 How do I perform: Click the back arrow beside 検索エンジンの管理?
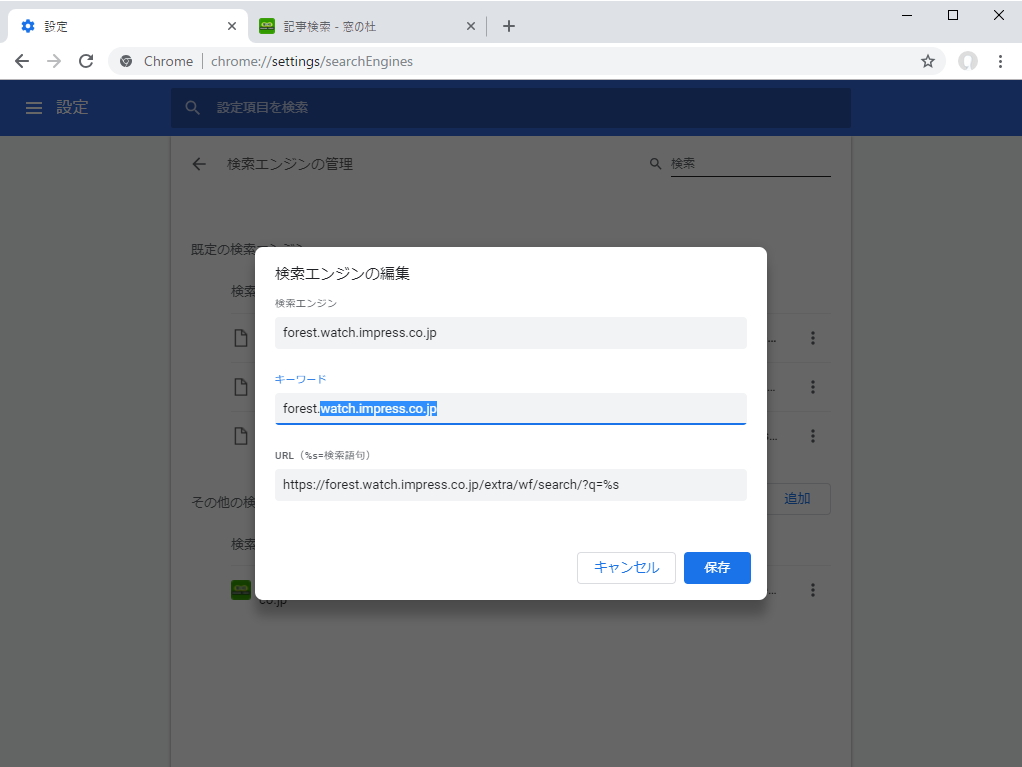click(198, 163)
